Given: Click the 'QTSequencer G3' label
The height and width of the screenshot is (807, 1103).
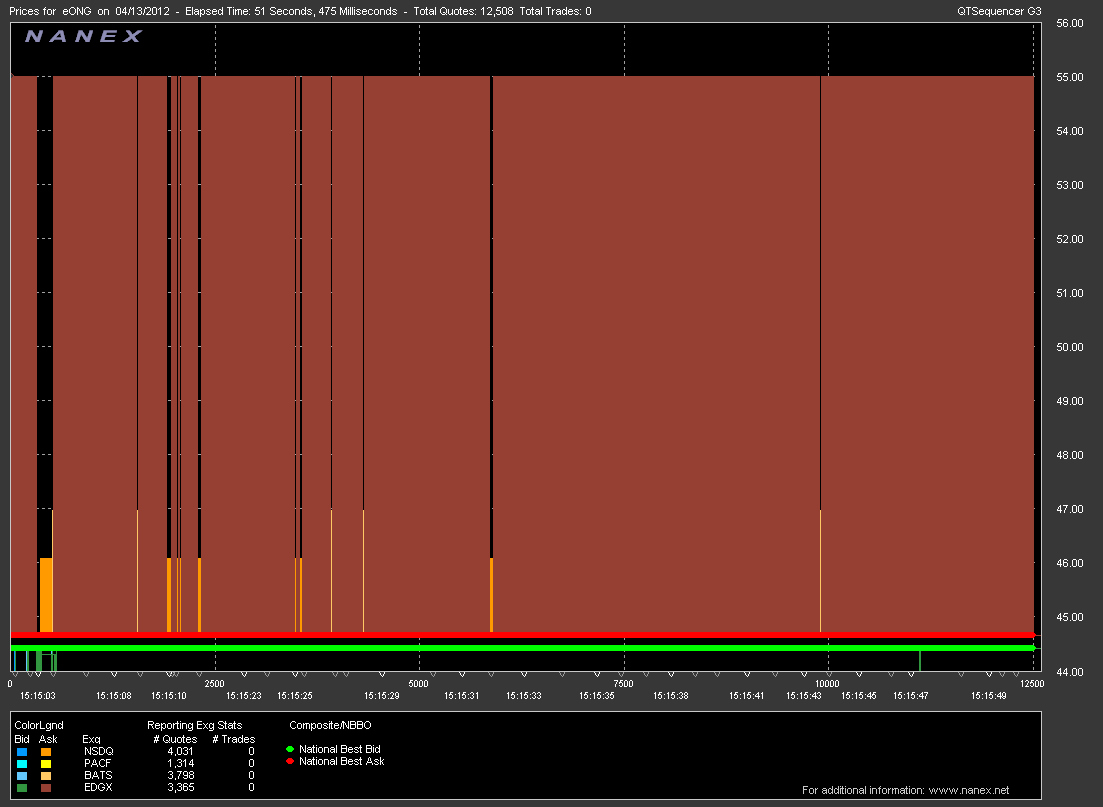Looking at the screenshot, I should click(999, 11).
